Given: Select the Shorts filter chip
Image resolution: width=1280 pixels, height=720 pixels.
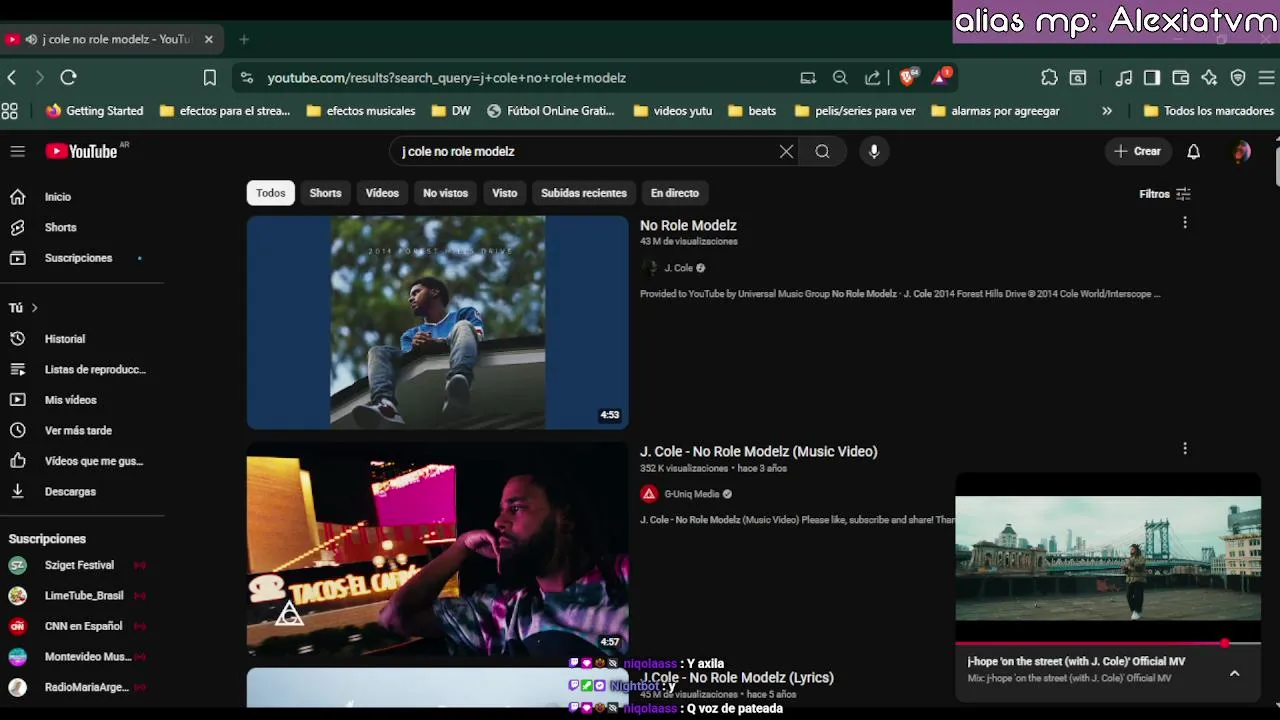Looking at the screenshot, I should pos(325,193).
